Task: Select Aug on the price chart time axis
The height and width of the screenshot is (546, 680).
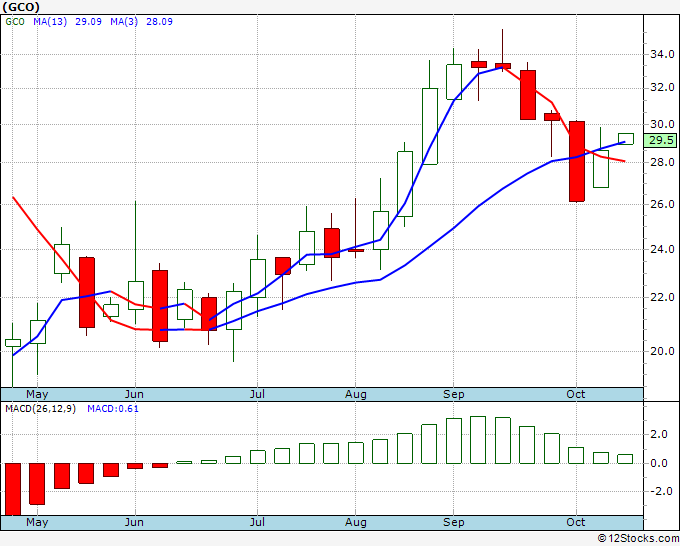Action: point(356,394)
